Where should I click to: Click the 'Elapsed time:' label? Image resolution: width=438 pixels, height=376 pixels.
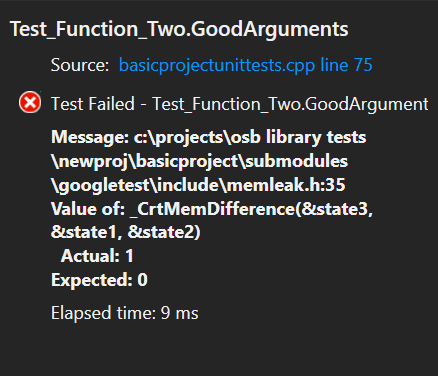tap(103, 313)
